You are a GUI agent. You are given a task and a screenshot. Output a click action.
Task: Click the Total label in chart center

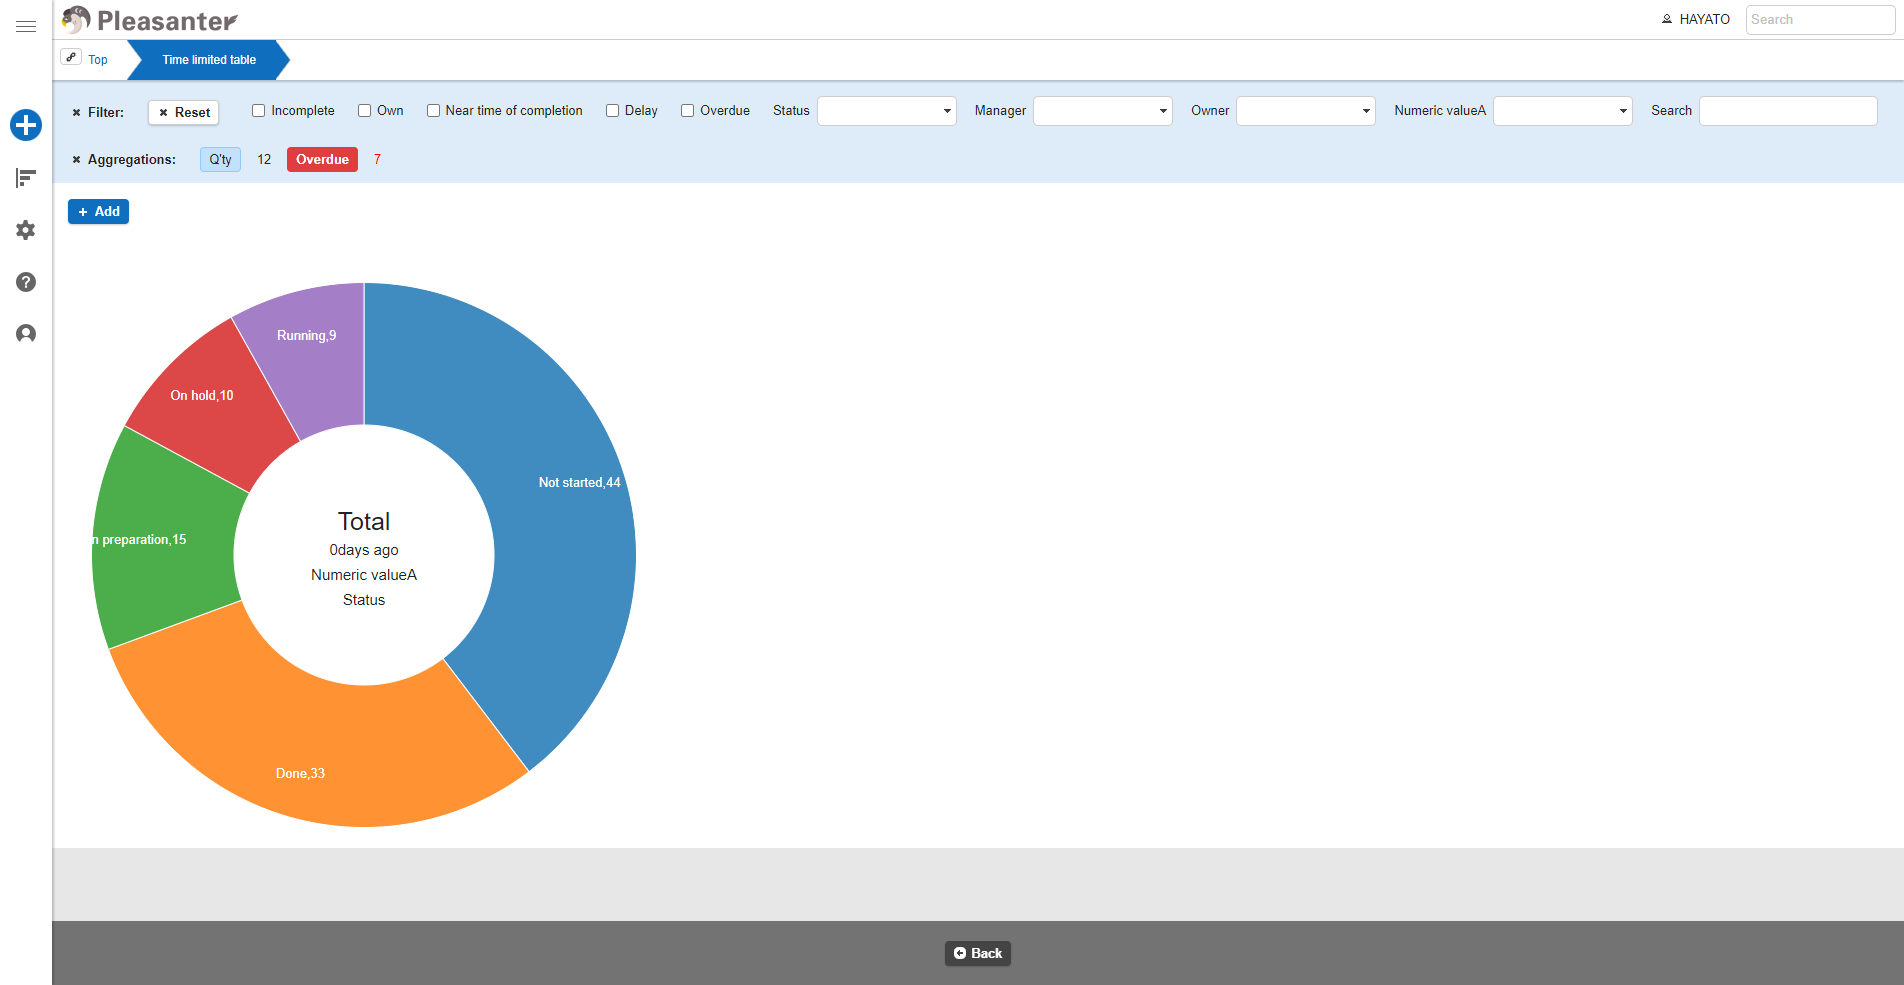(x=364, y=521)
